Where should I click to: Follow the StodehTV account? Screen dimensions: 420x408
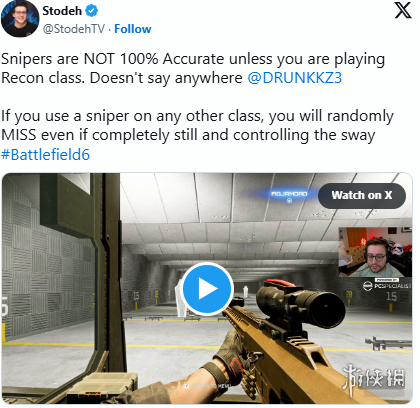coord(133,29)
